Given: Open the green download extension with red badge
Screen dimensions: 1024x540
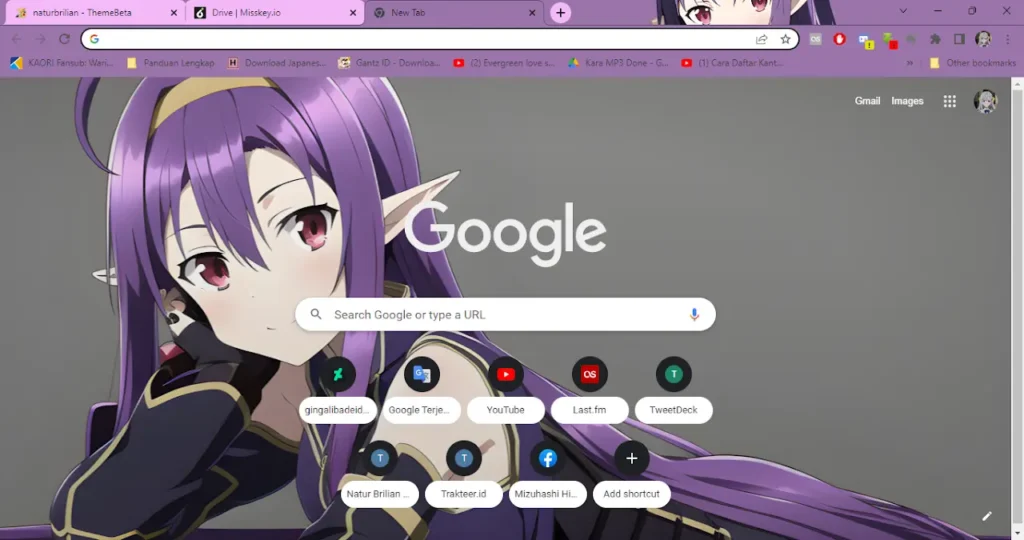Looking at the screenshot, I should click(x=890, y=41).
